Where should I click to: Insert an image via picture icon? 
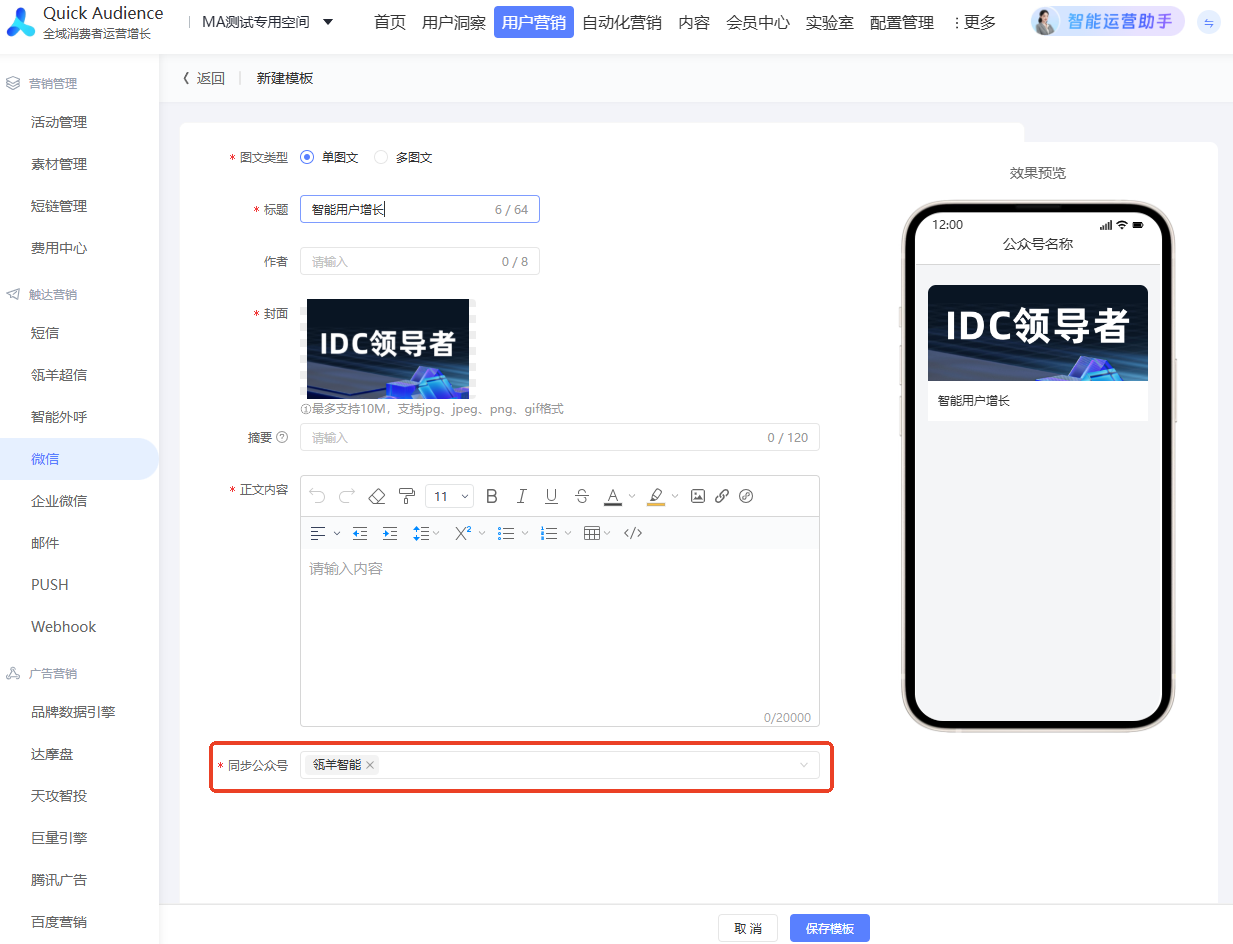coord(698,496)
